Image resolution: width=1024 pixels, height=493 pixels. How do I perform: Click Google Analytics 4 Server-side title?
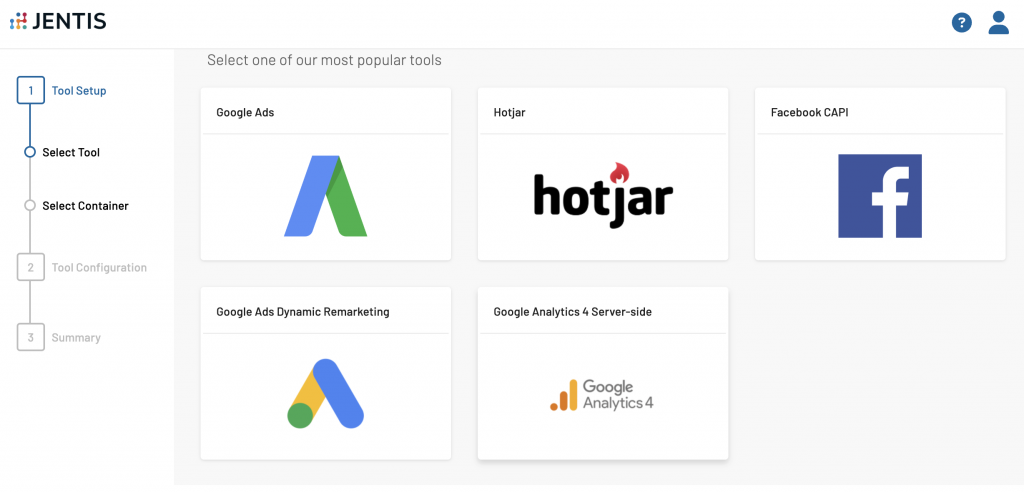573,311
